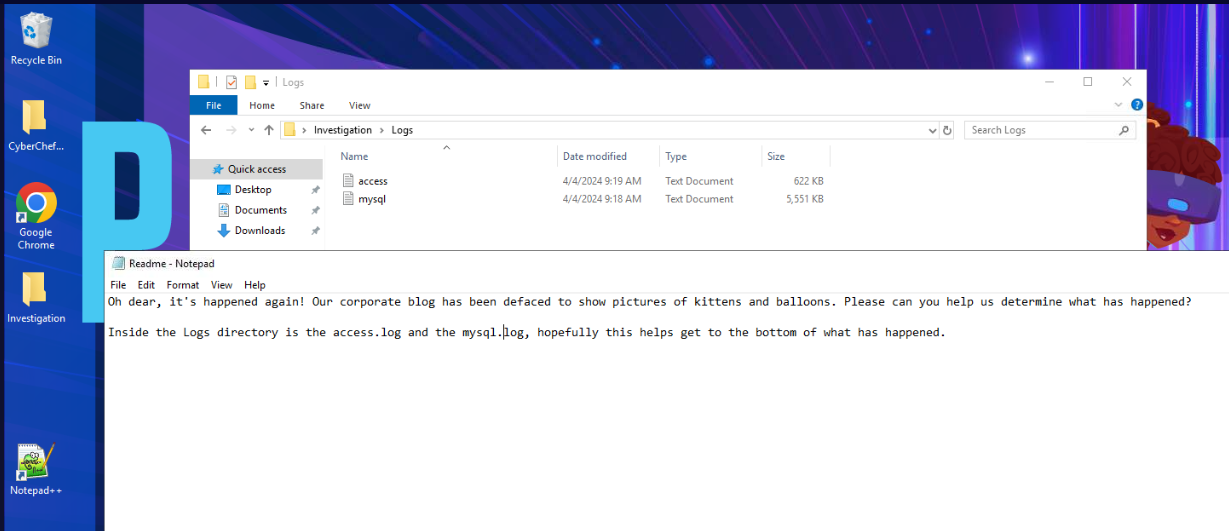Sort files by Type column header
Screen dimensions: 1229x531
point(709,156)
